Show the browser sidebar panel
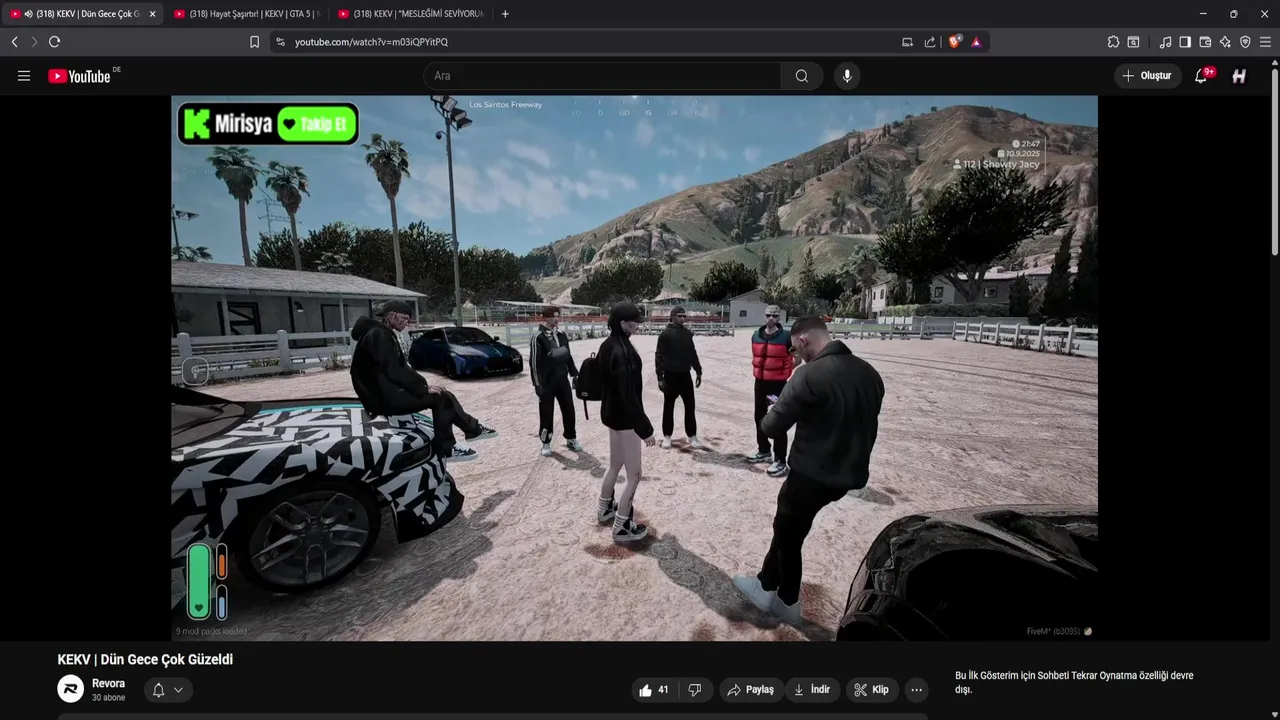The height and width of the screenshot is (720, 1280). tap(1185, 42)
